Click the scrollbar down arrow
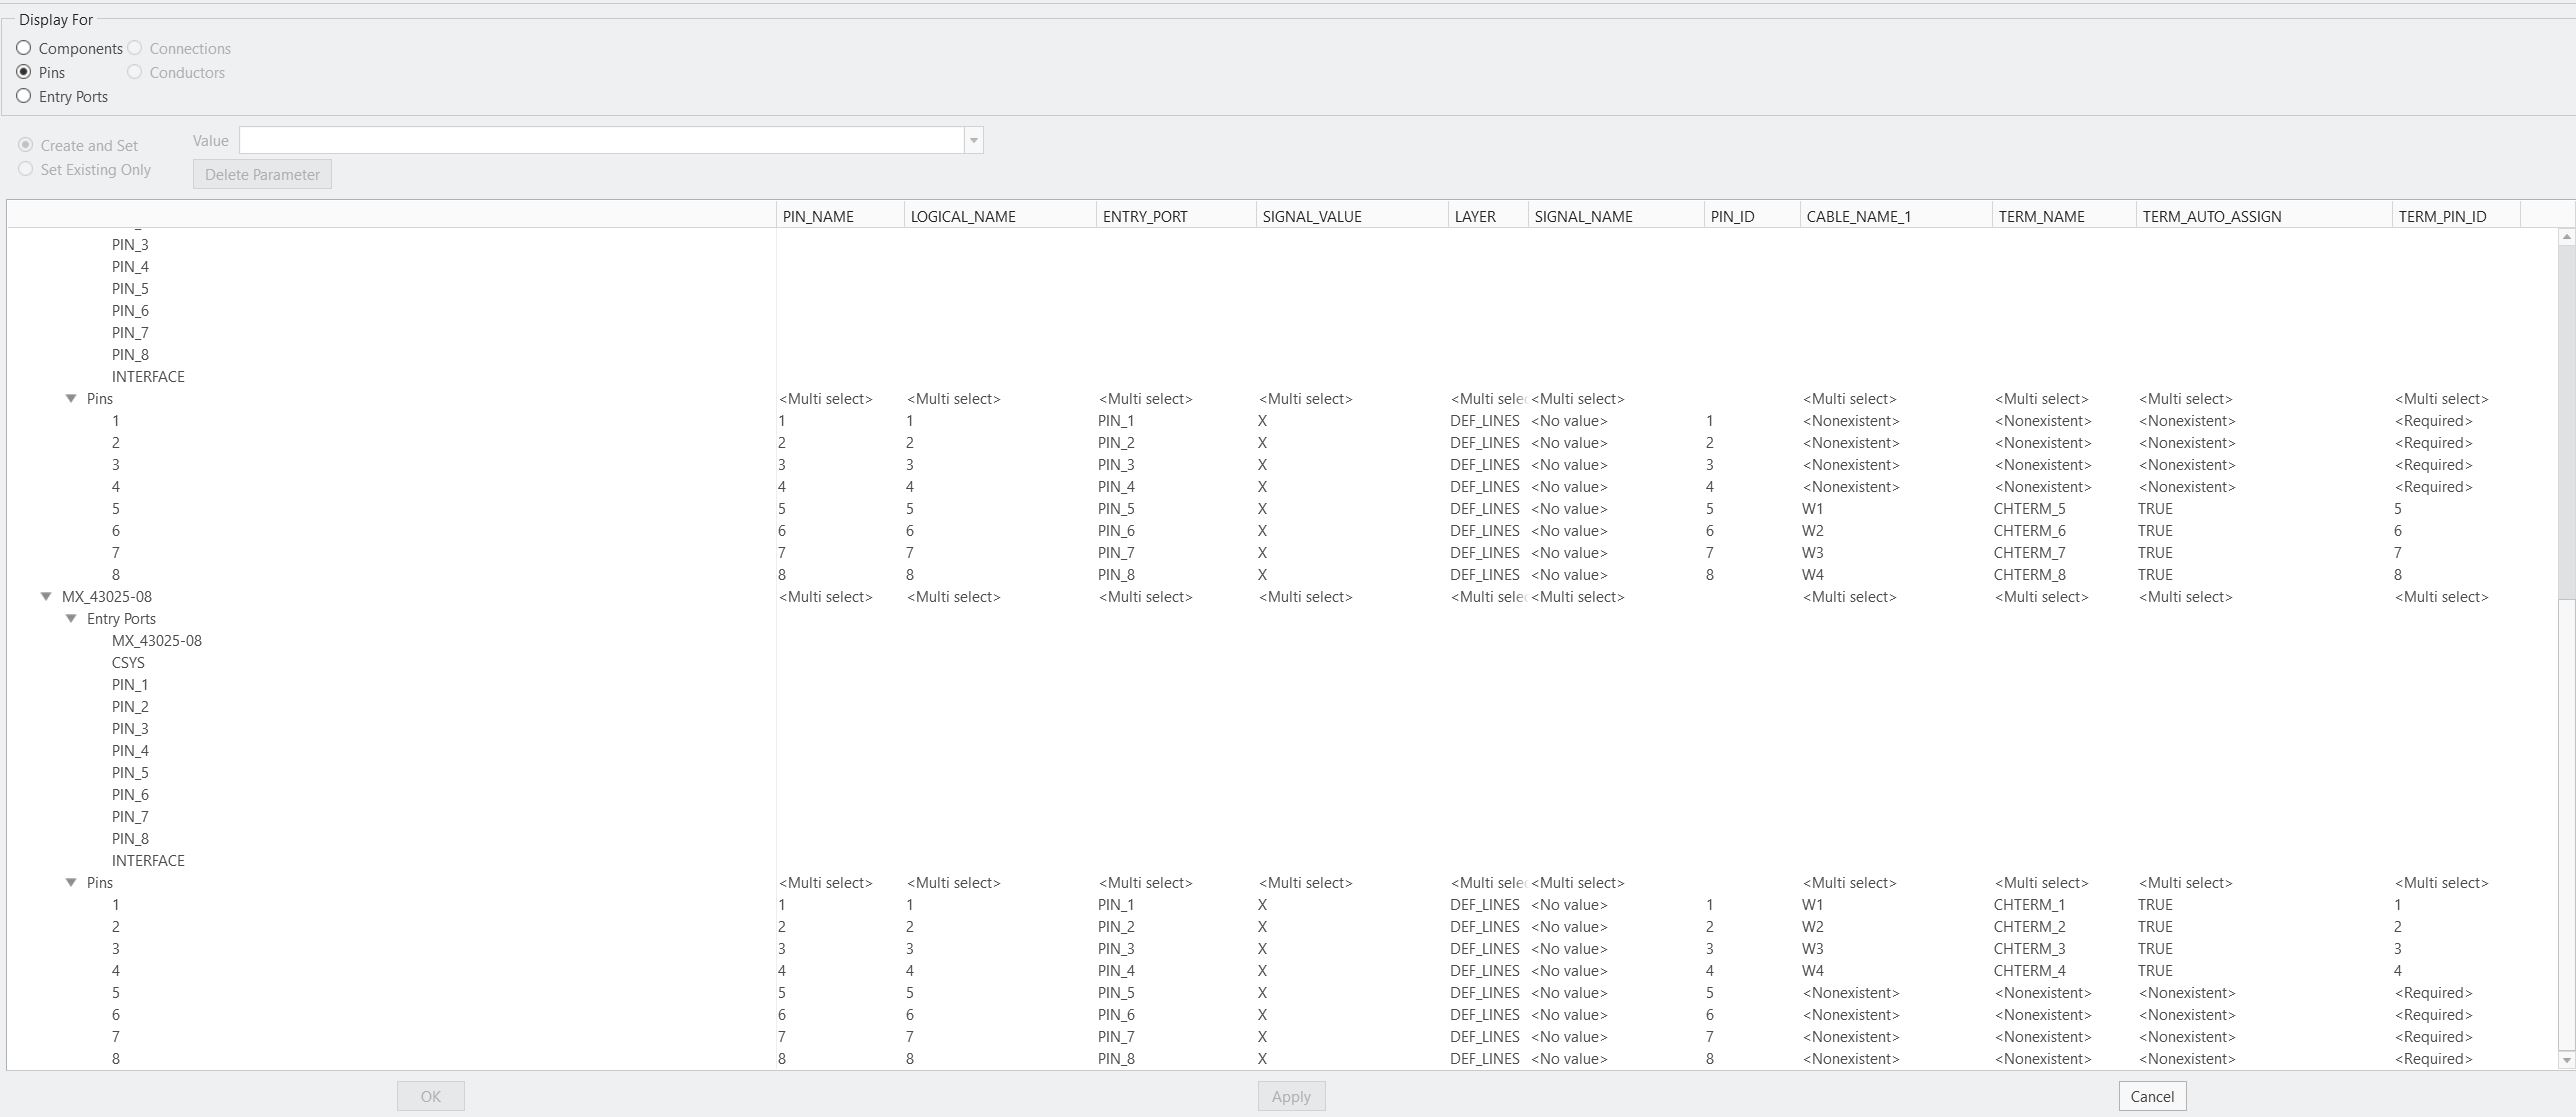The image size is (2576, 1117). pos(2566,1062)
